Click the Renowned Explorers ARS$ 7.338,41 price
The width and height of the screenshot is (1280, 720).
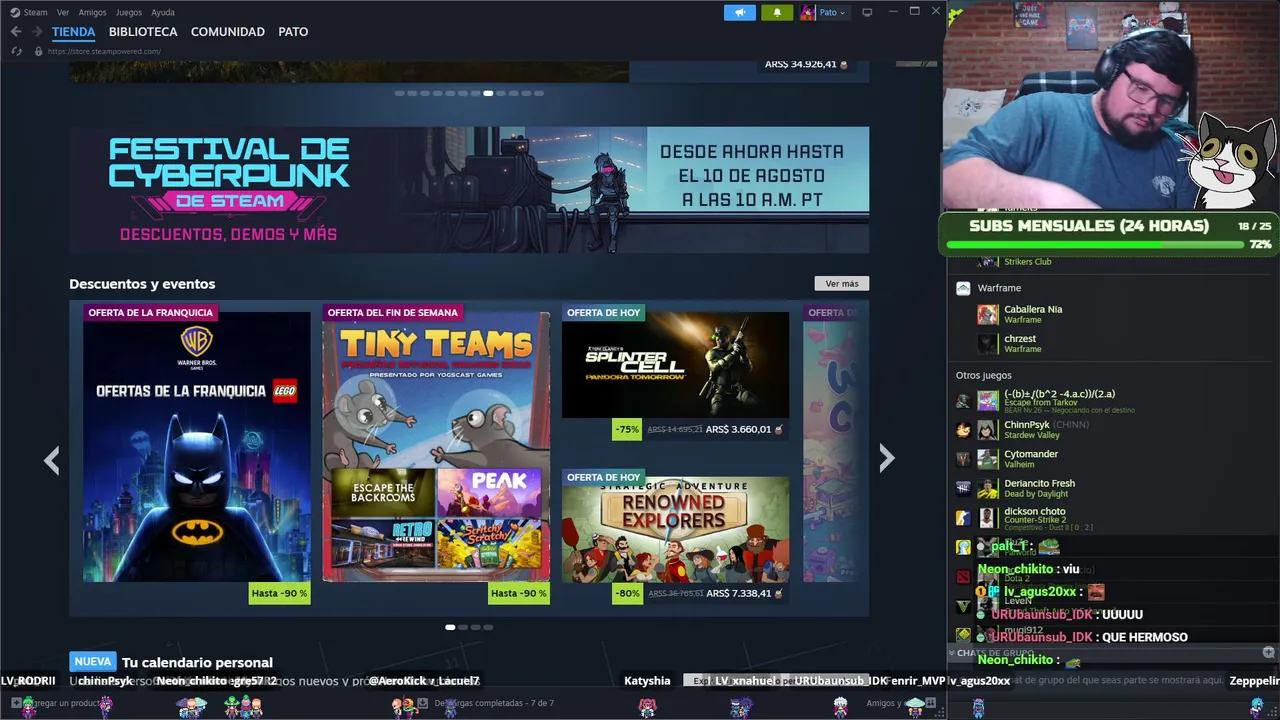click(738, 593)
